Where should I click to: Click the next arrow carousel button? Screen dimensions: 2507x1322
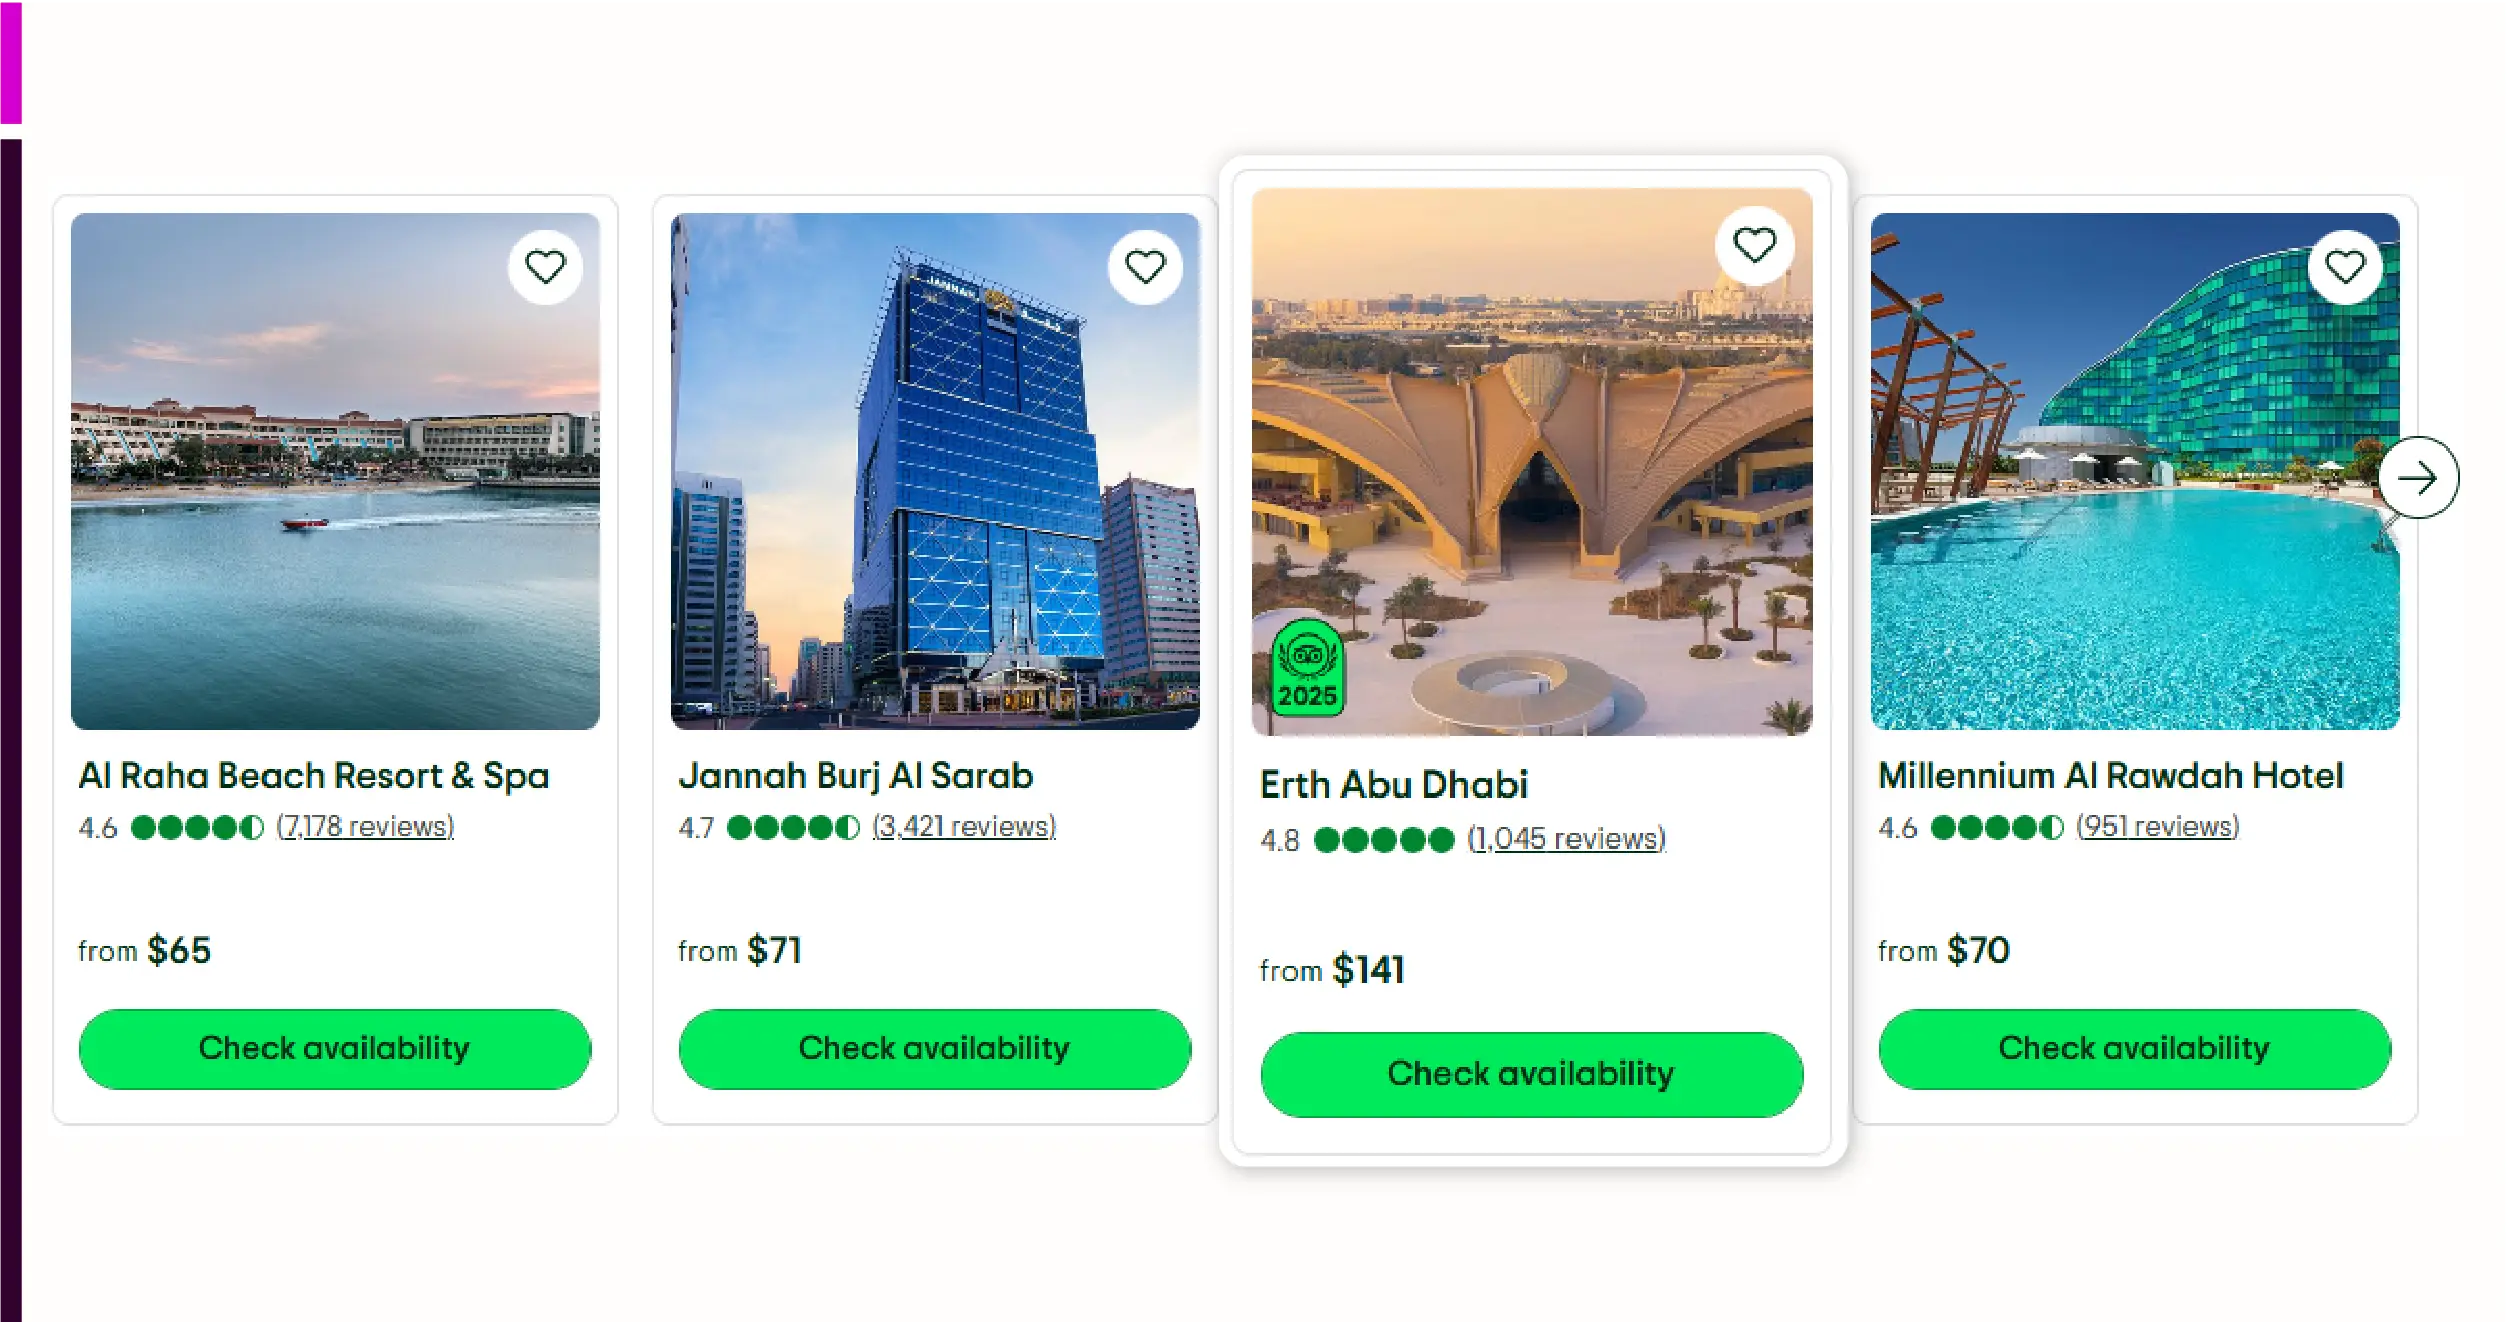tap(2418, 478)
